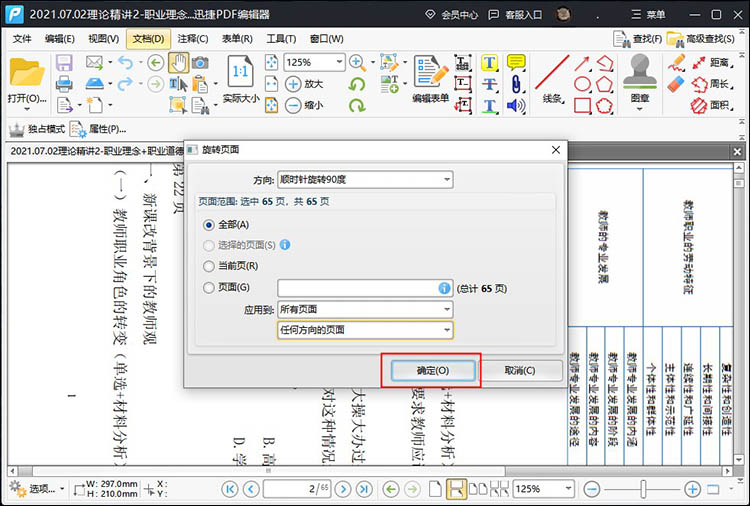Select the eraser tool
Image resolution: width=750 pixels, height=506 pixels.
pos(676,84)
